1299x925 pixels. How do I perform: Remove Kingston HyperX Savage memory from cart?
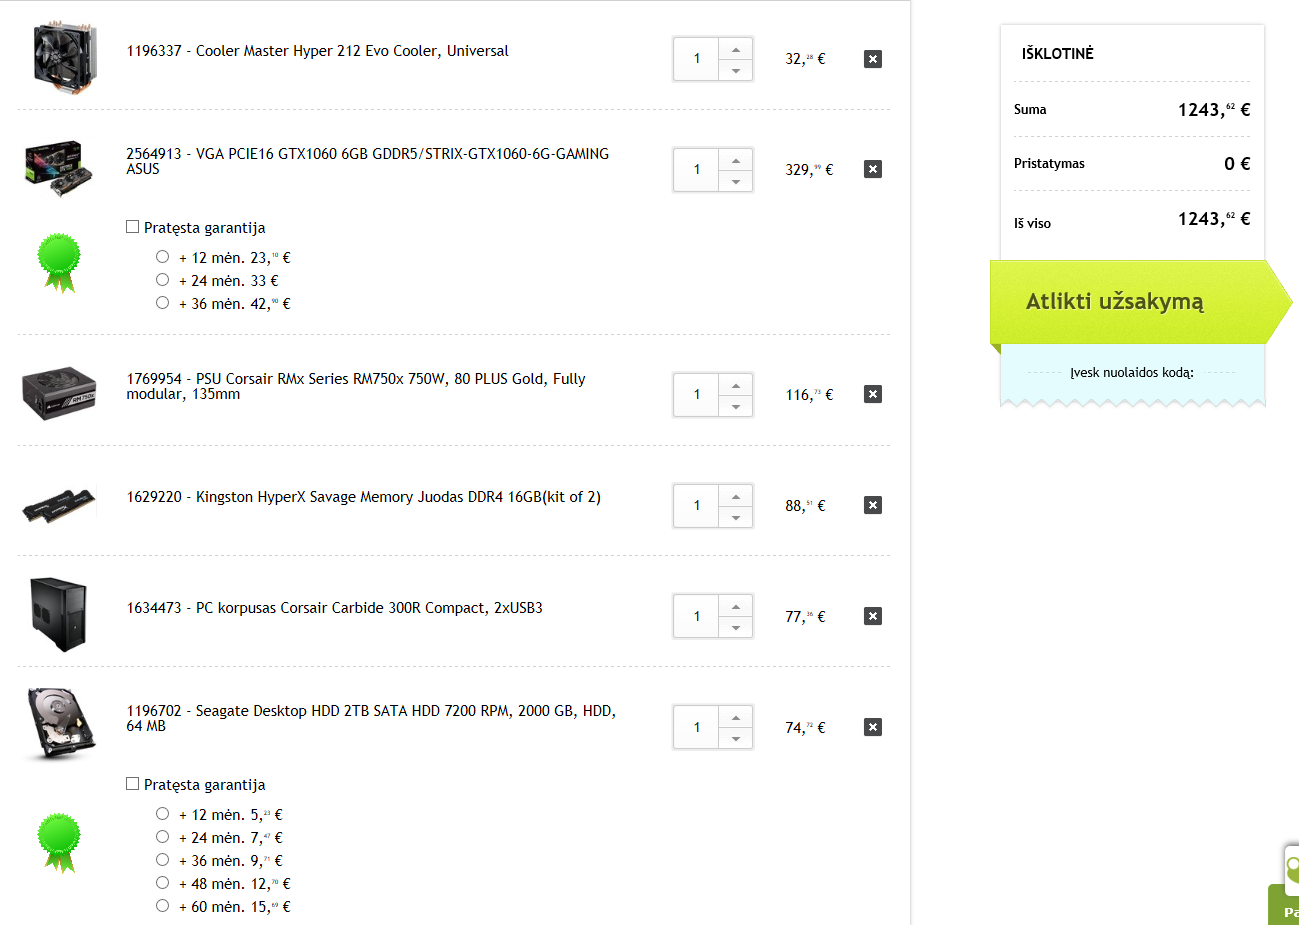(x=873, y=505)
